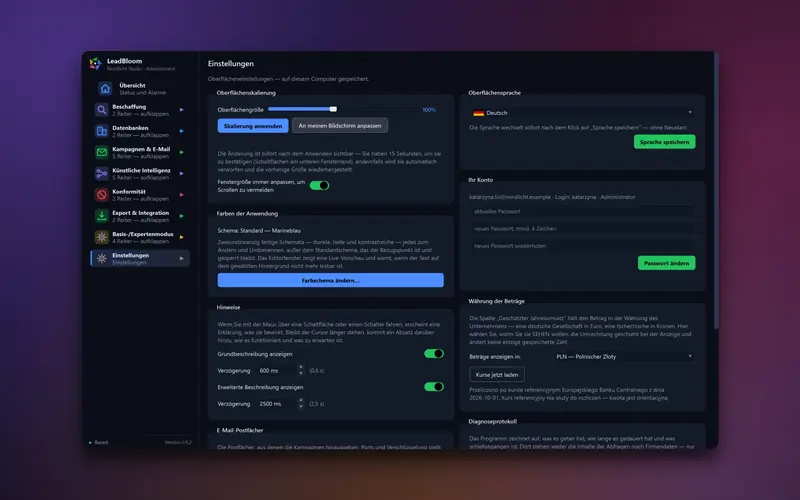Click the neues Passwort, mind. 4 Zeichen field
Image resolution: width=800 pixels, height=500 pixels.
pyautogui.click(x=582, y=229)
